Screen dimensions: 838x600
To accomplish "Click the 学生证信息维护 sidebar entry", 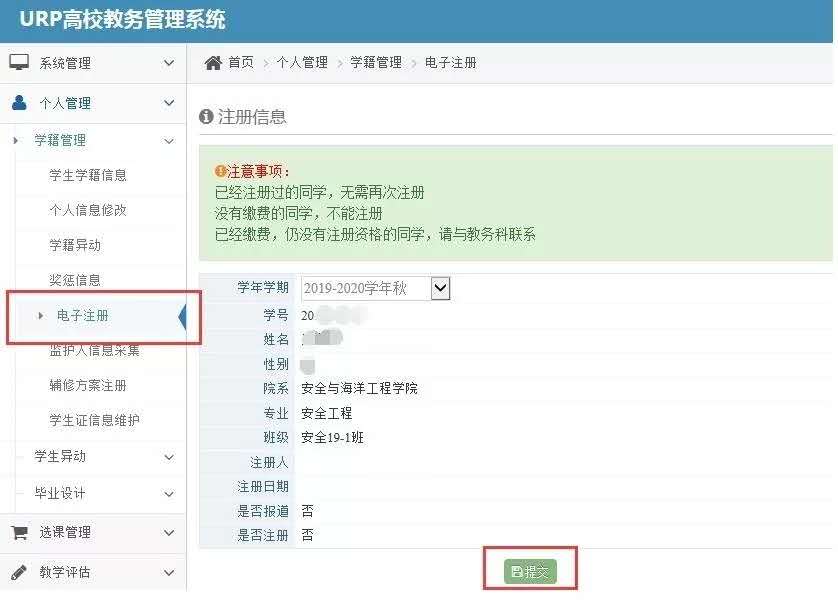I will (94, 420).
